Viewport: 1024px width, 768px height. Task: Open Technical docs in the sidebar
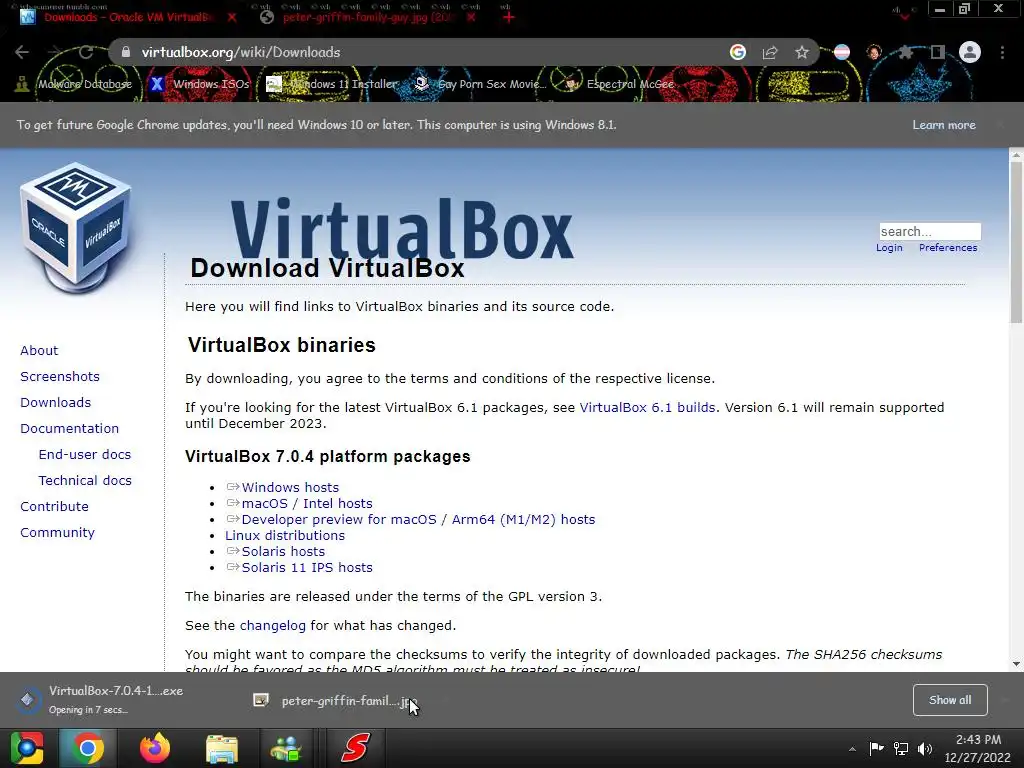coord(85,481)
